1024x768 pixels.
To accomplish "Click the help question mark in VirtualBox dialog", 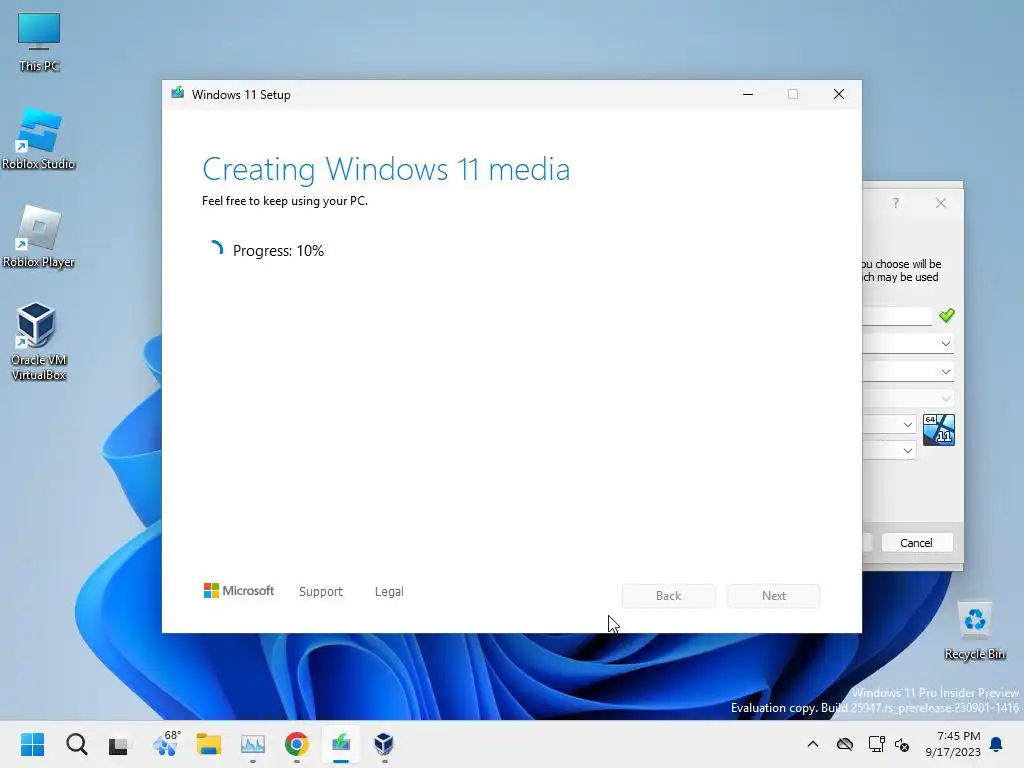I will point(896,203).
